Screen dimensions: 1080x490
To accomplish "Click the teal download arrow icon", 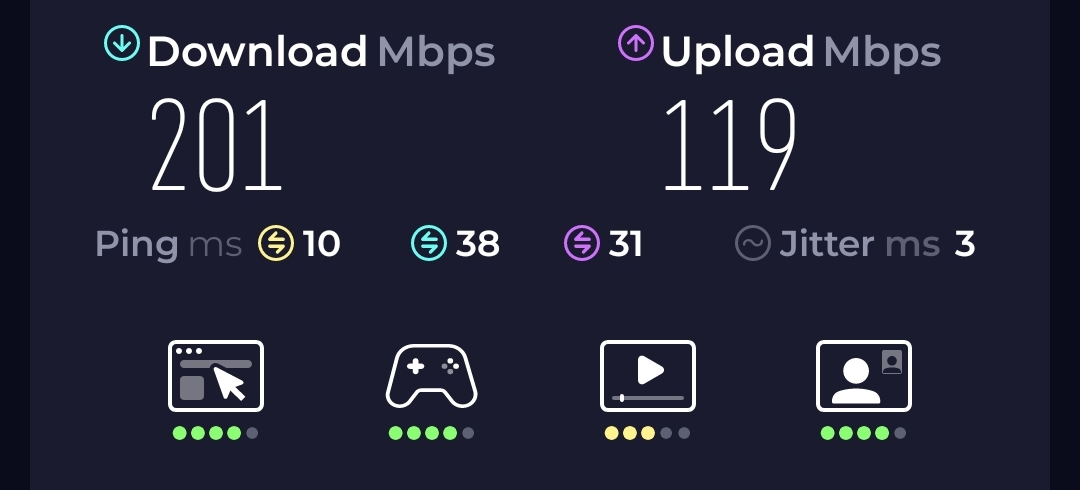I will click(122, 43).
